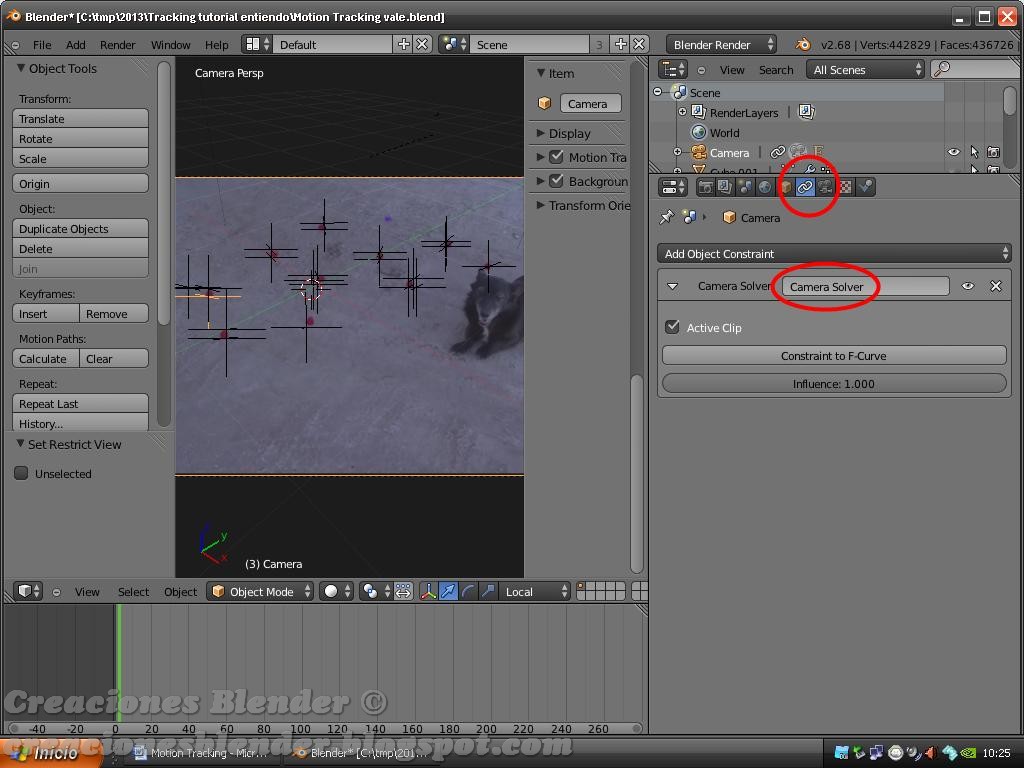This screenshot has height=768, width=1024.
Task: Uncheck the Active Clip checkbox
Action: 672,327
